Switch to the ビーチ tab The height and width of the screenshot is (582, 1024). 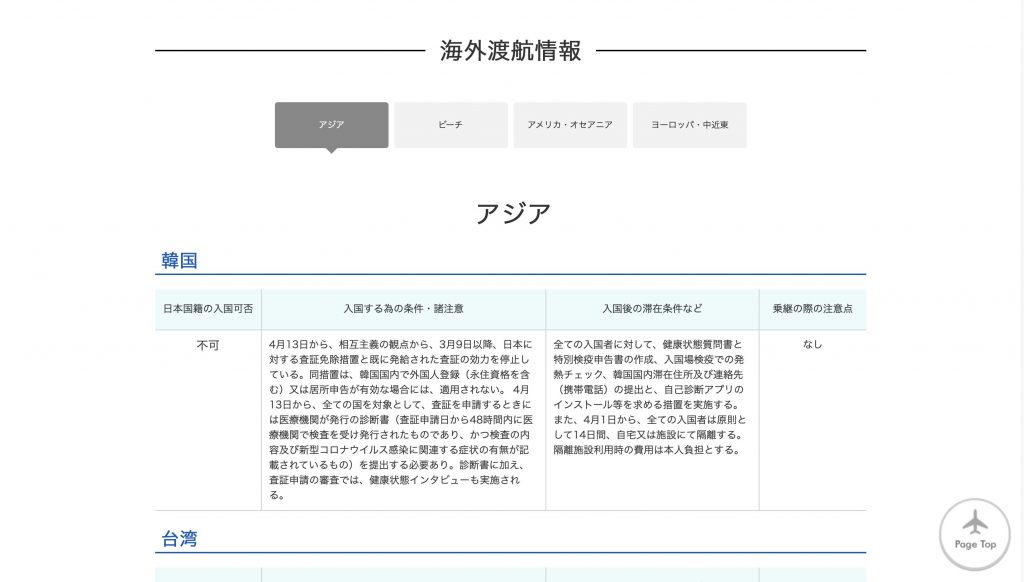pos(451,125)
